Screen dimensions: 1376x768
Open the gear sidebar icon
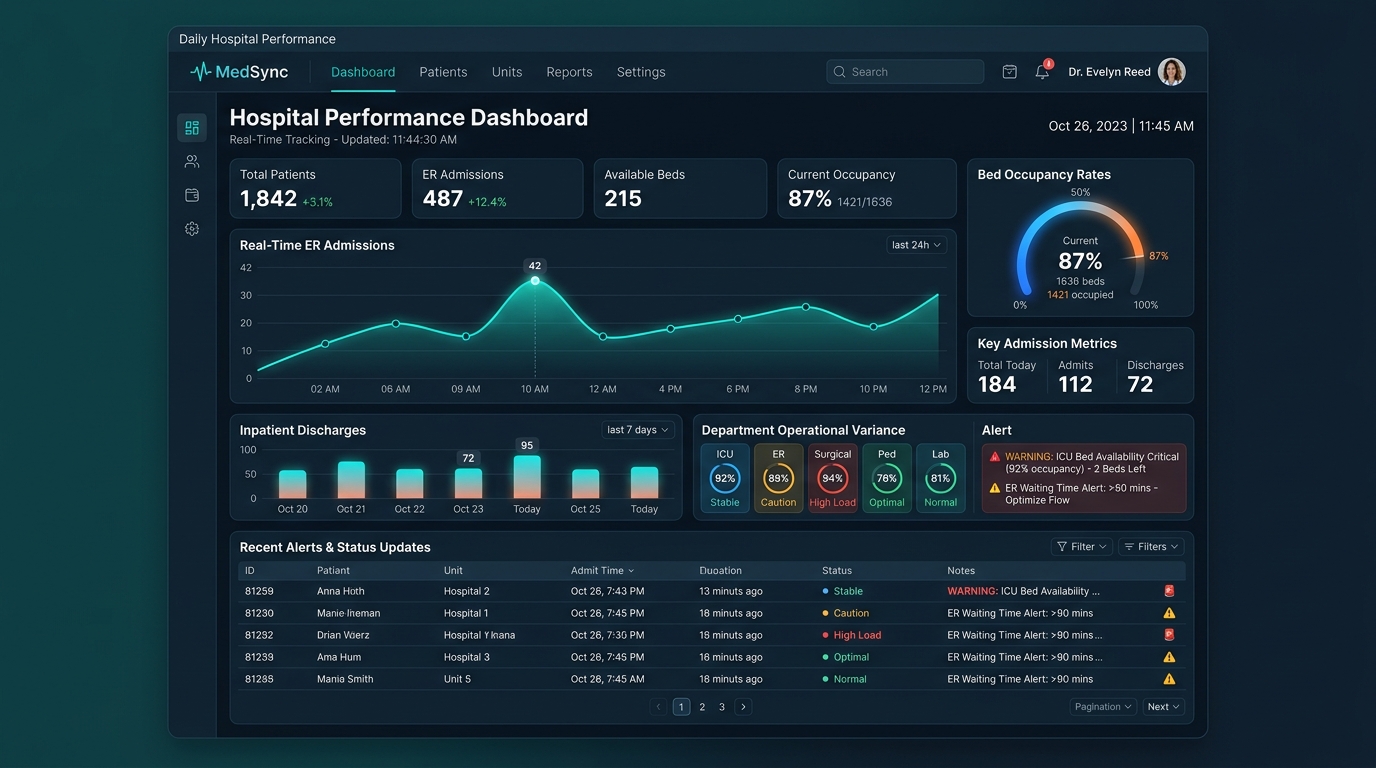(192, 229)
